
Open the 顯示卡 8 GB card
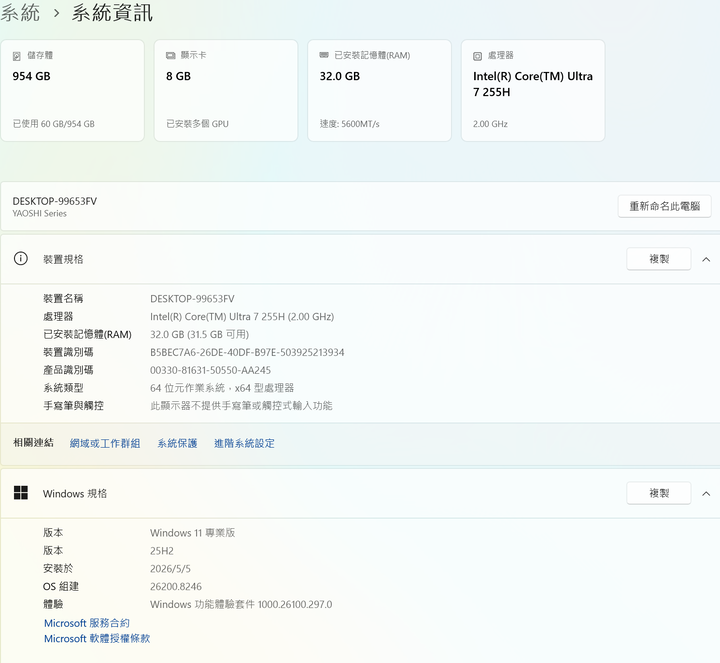[226, 90]
